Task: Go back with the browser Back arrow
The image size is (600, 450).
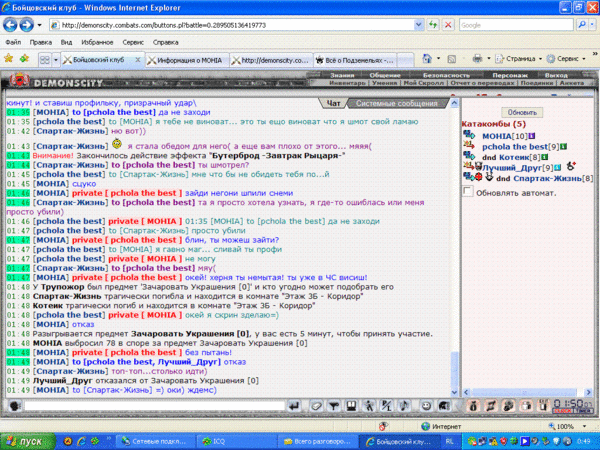Action: click(x=10, y=25)
